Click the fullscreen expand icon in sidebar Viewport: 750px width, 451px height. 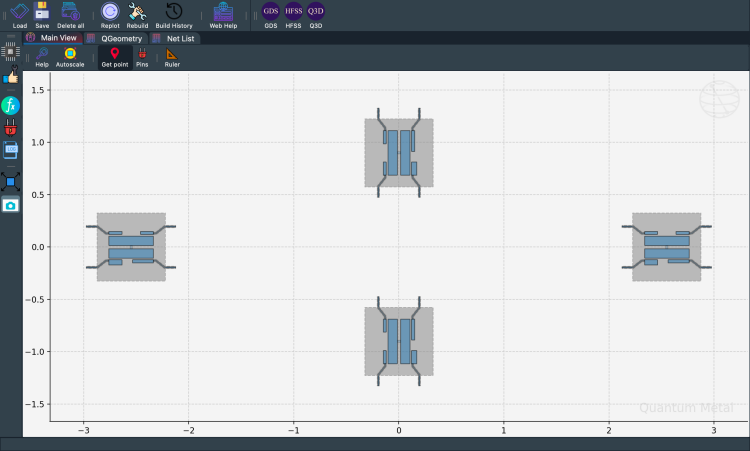pos(11,182)
